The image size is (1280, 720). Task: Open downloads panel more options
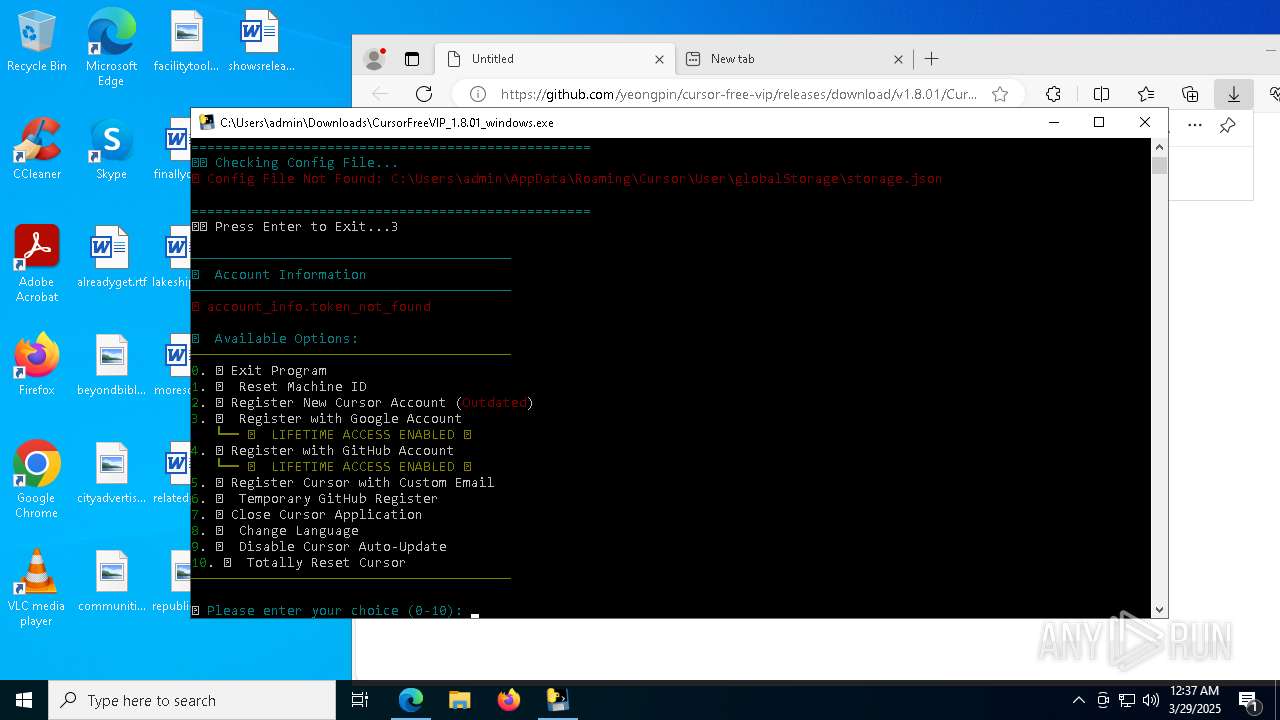pyautogui.click(x=1195, y=125)
